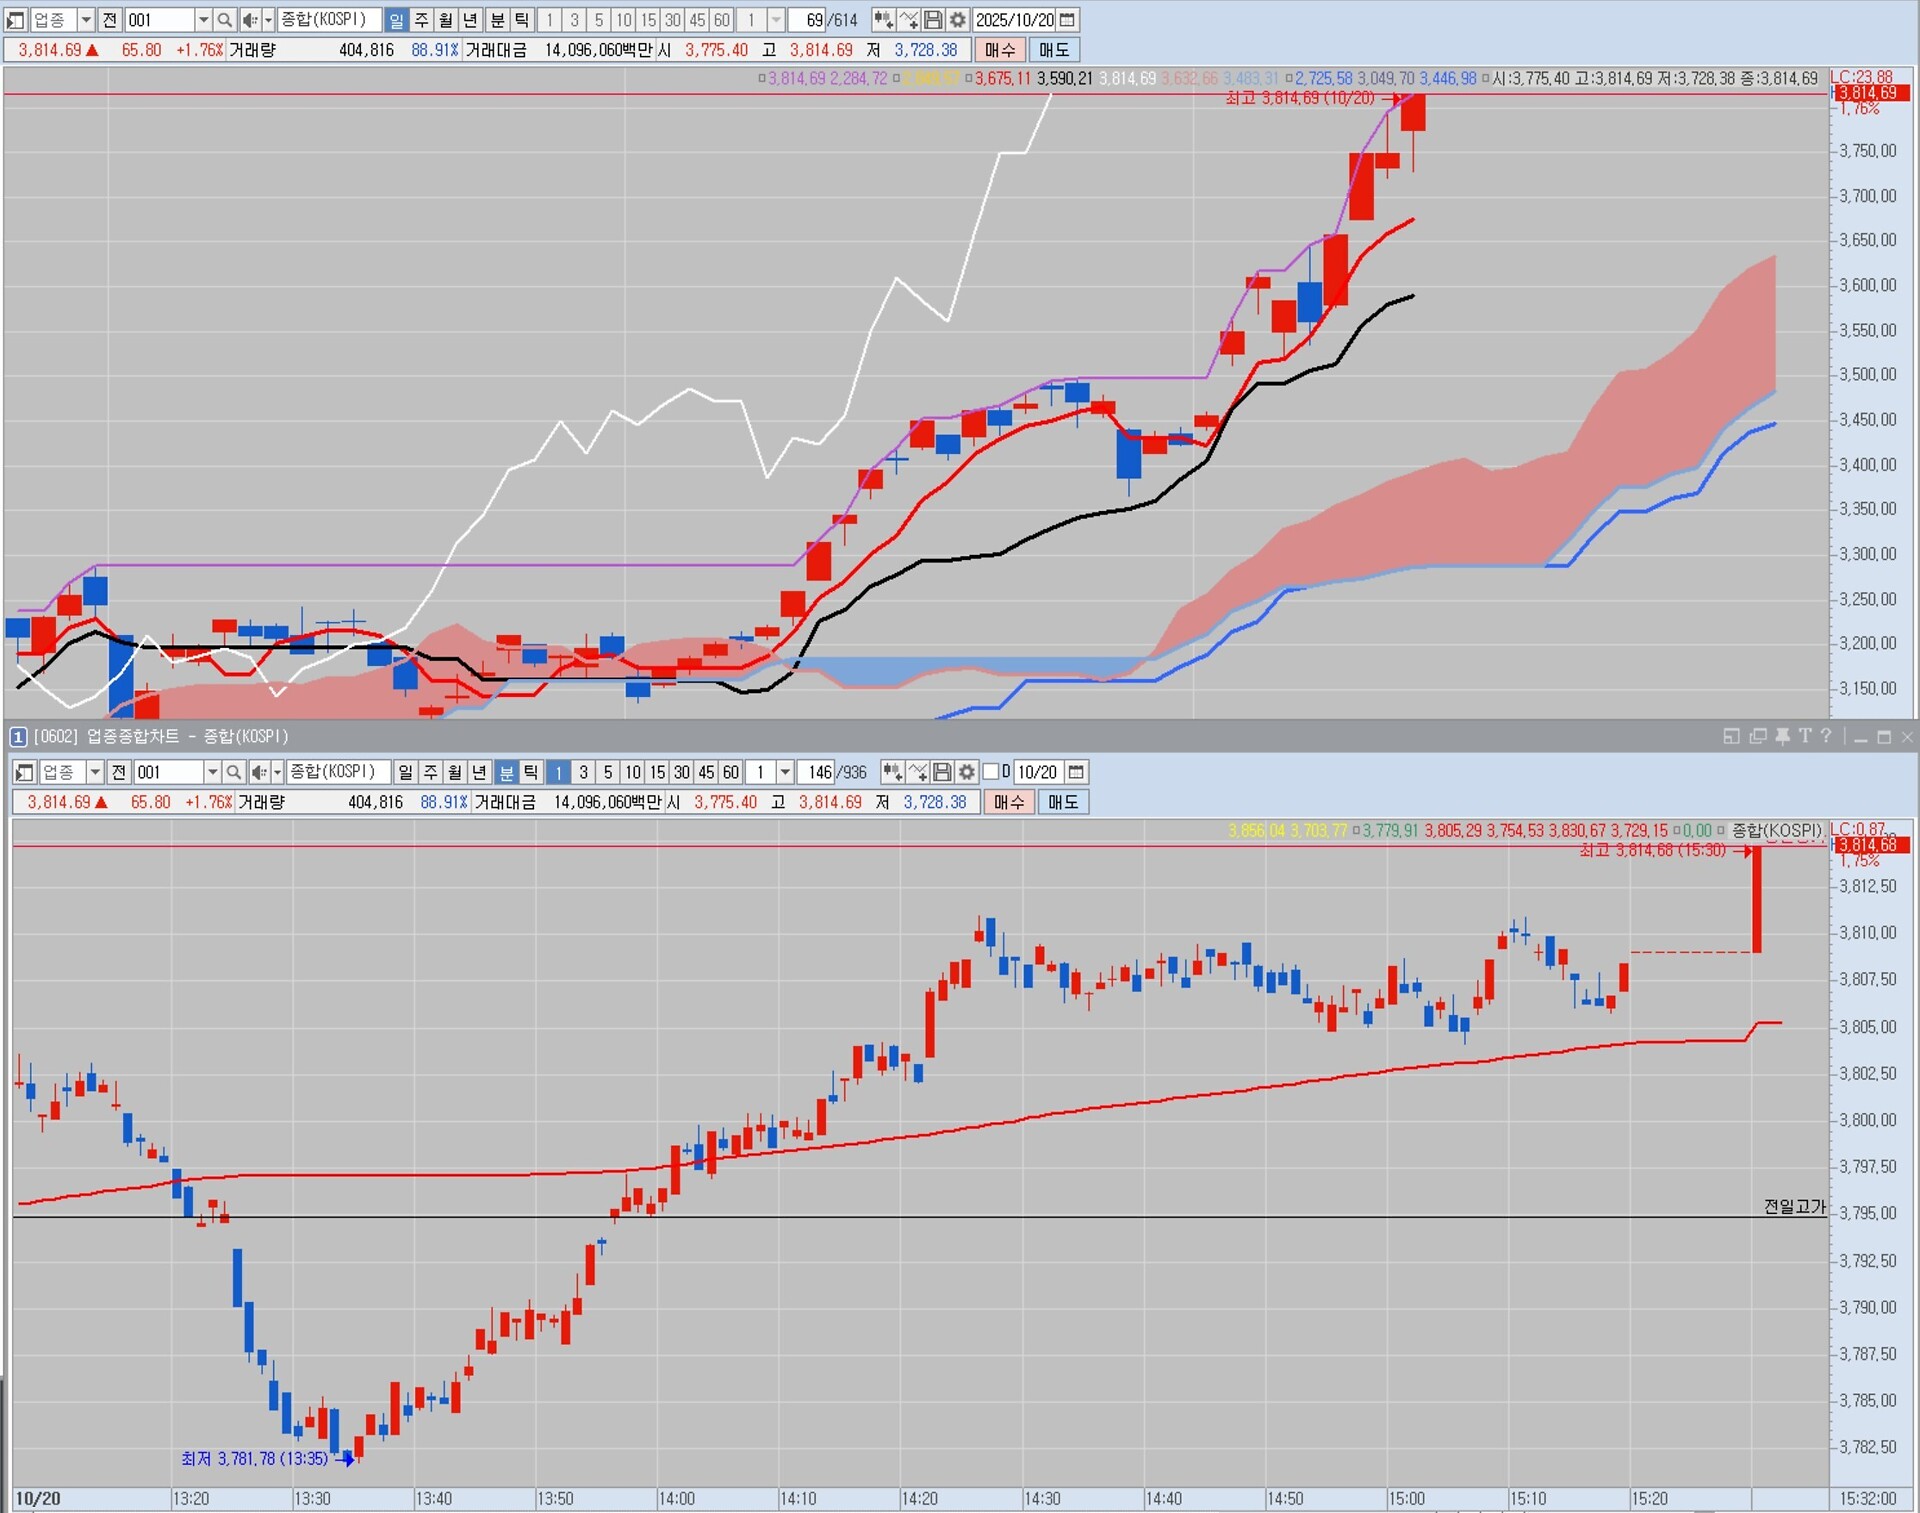Screen dimensions: 1920x1513
Task: Expand interval value dropdown in lower toolbar
Action: 785,772
